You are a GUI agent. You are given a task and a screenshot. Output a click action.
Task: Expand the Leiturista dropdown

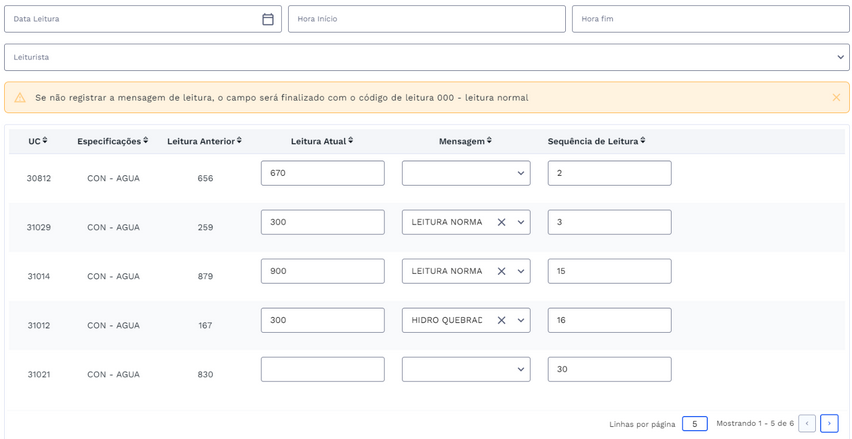tap(839, 57)
